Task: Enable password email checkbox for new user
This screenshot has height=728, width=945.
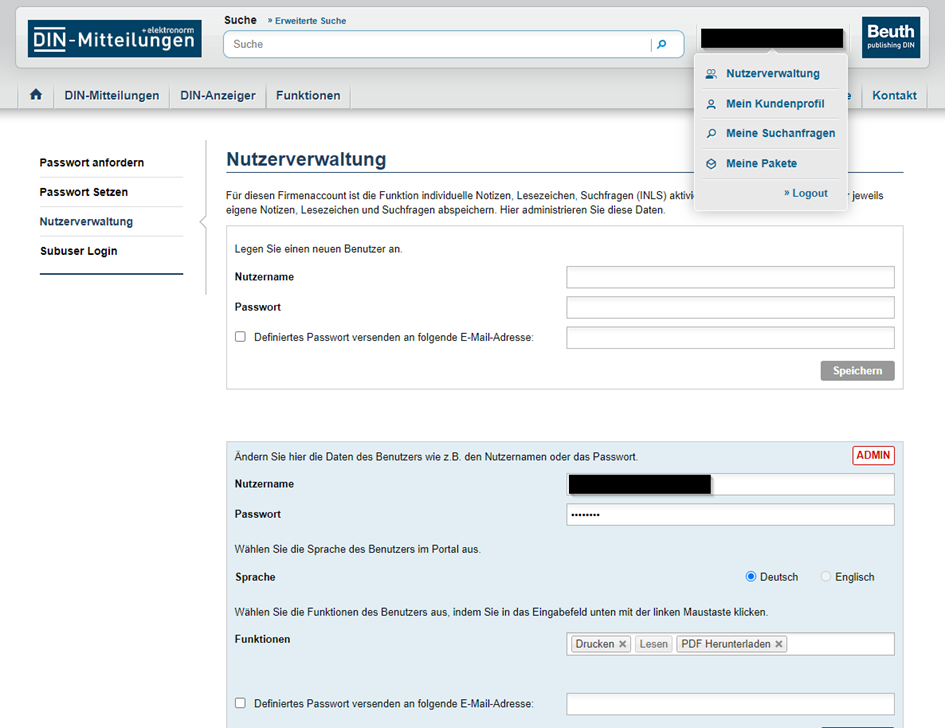Action: [x=240, y=337]
